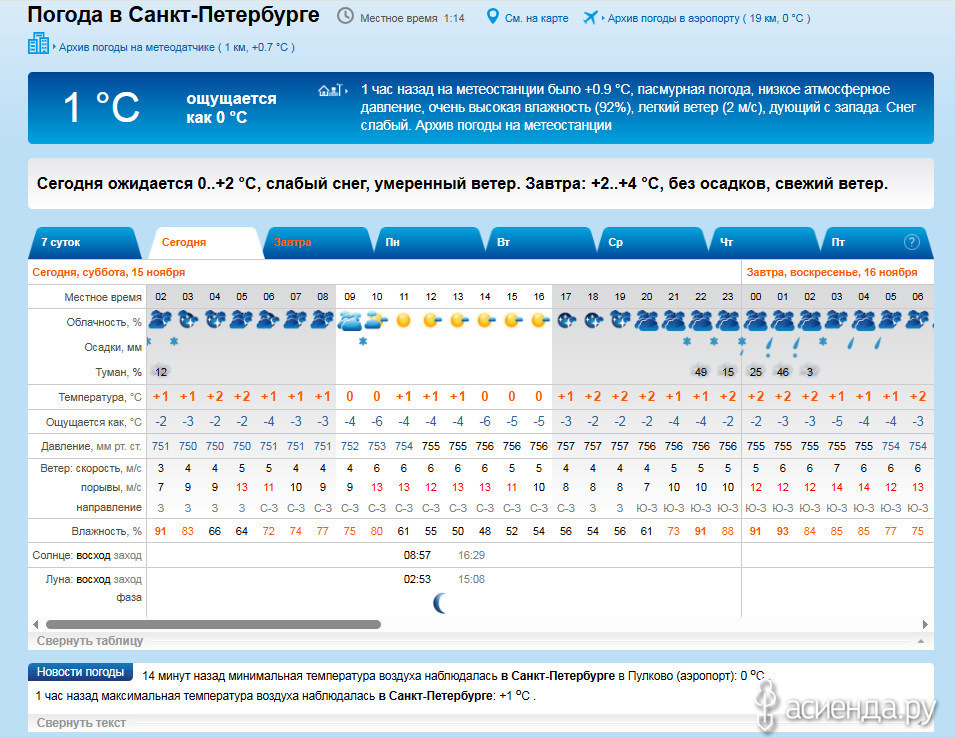Collapse the news text with Свернуть текст
955x737 pixels.
point(81,722)
